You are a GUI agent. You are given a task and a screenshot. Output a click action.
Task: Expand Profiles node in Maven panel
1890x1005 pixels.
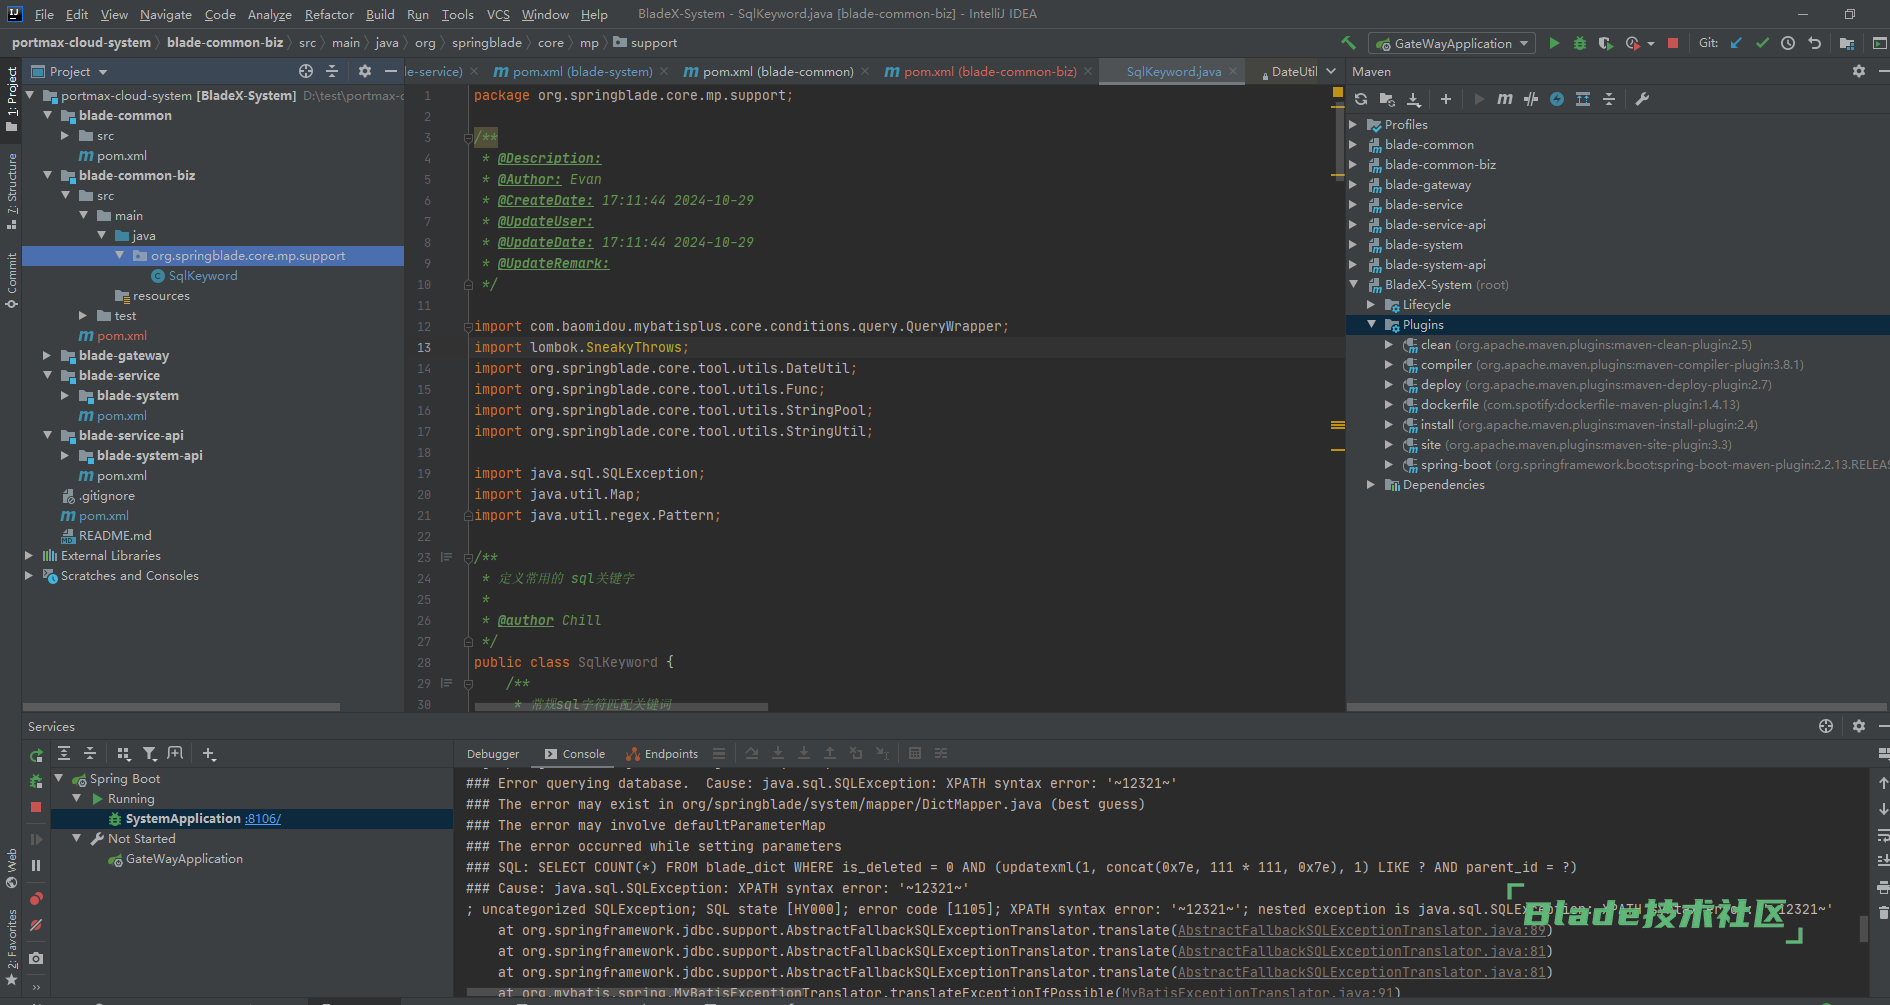click(x=1353, y=124)
